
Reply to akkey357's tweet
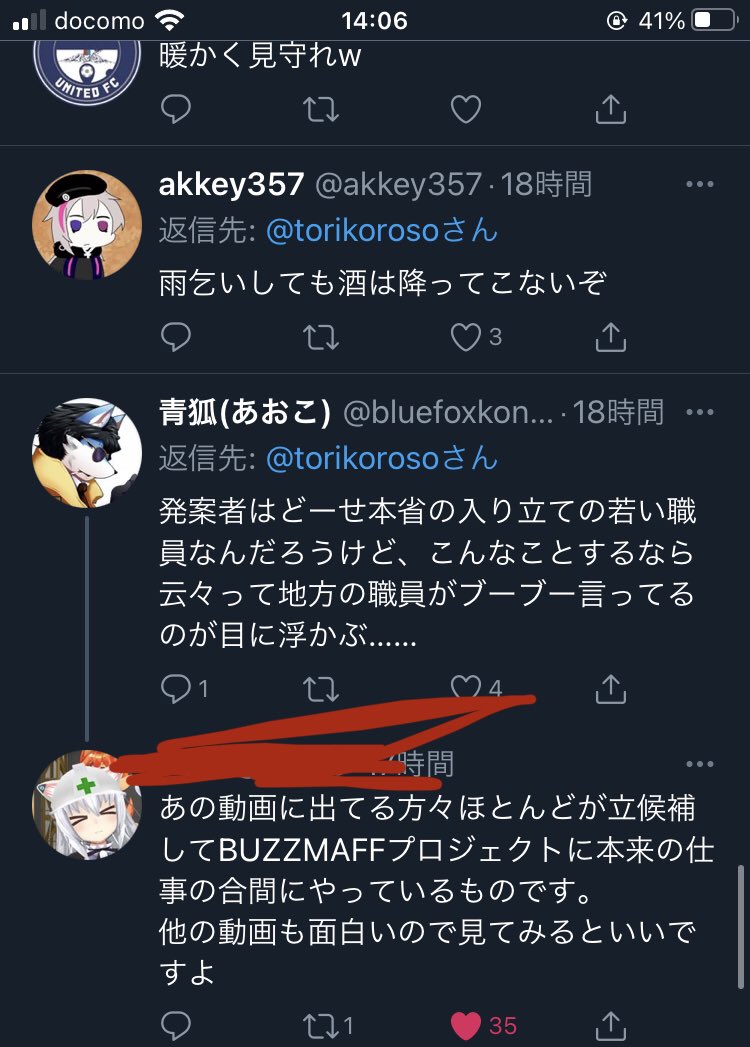tap(176, 337)
